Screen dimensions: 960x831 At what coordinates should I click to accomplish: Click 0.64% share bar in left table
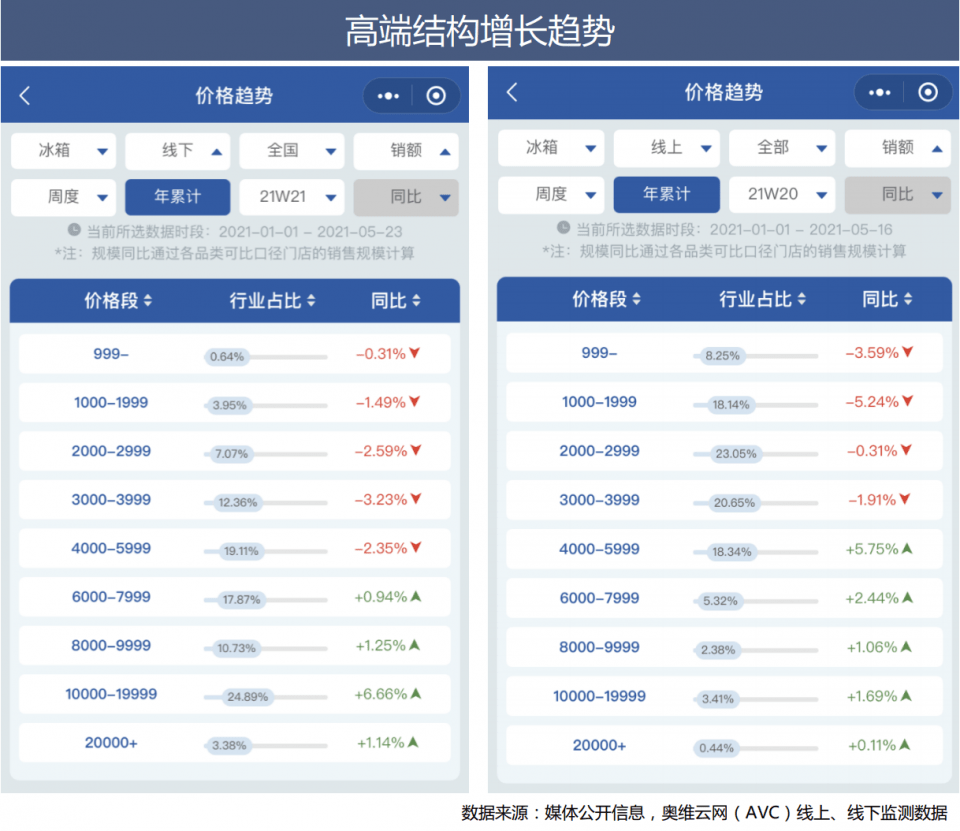[266, 356]
